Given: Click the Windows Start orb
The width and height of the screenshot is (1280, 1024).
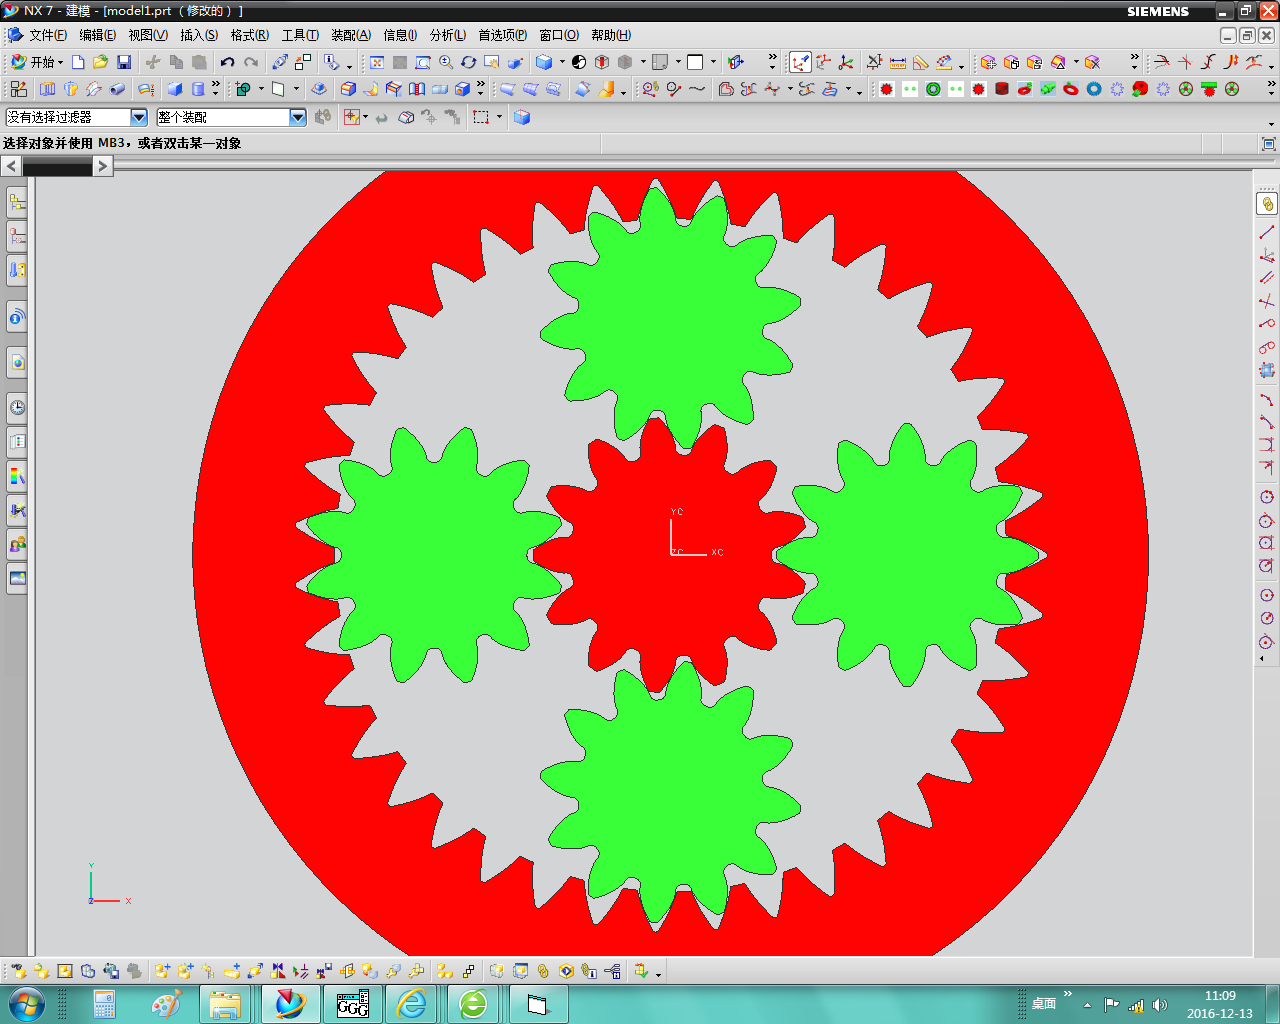Looking at the screenshot, I should [26, 1004].
